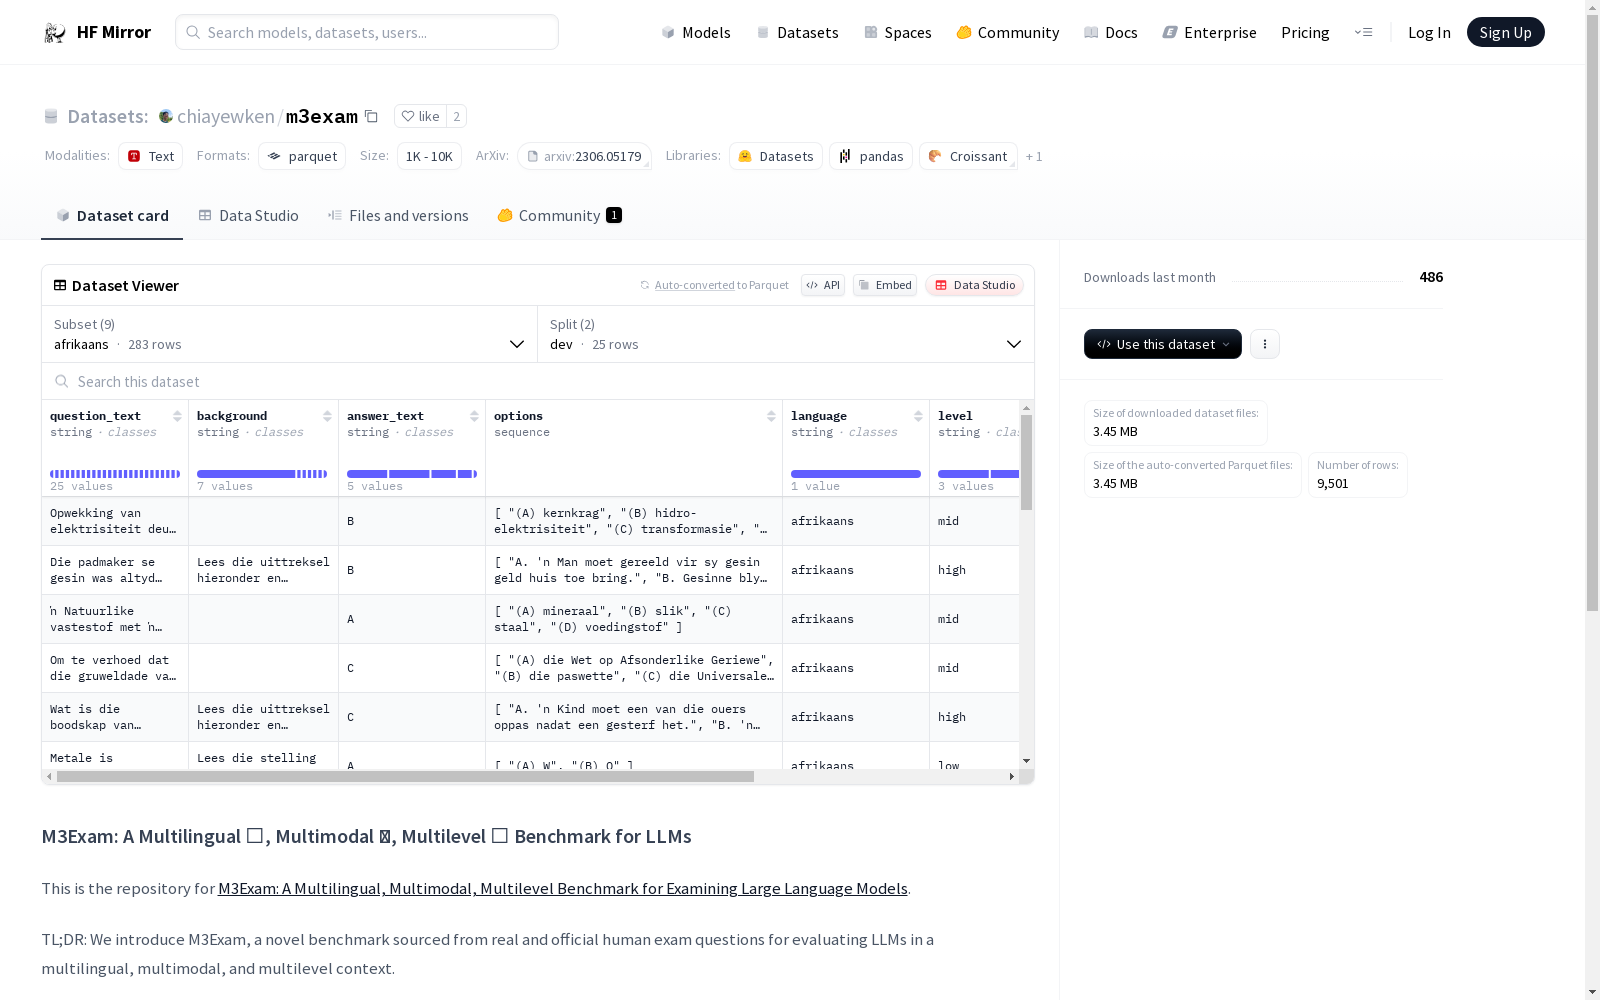Click the chiayewken user avatar
Viewport: 1600px width, 1000px height.
166,116
